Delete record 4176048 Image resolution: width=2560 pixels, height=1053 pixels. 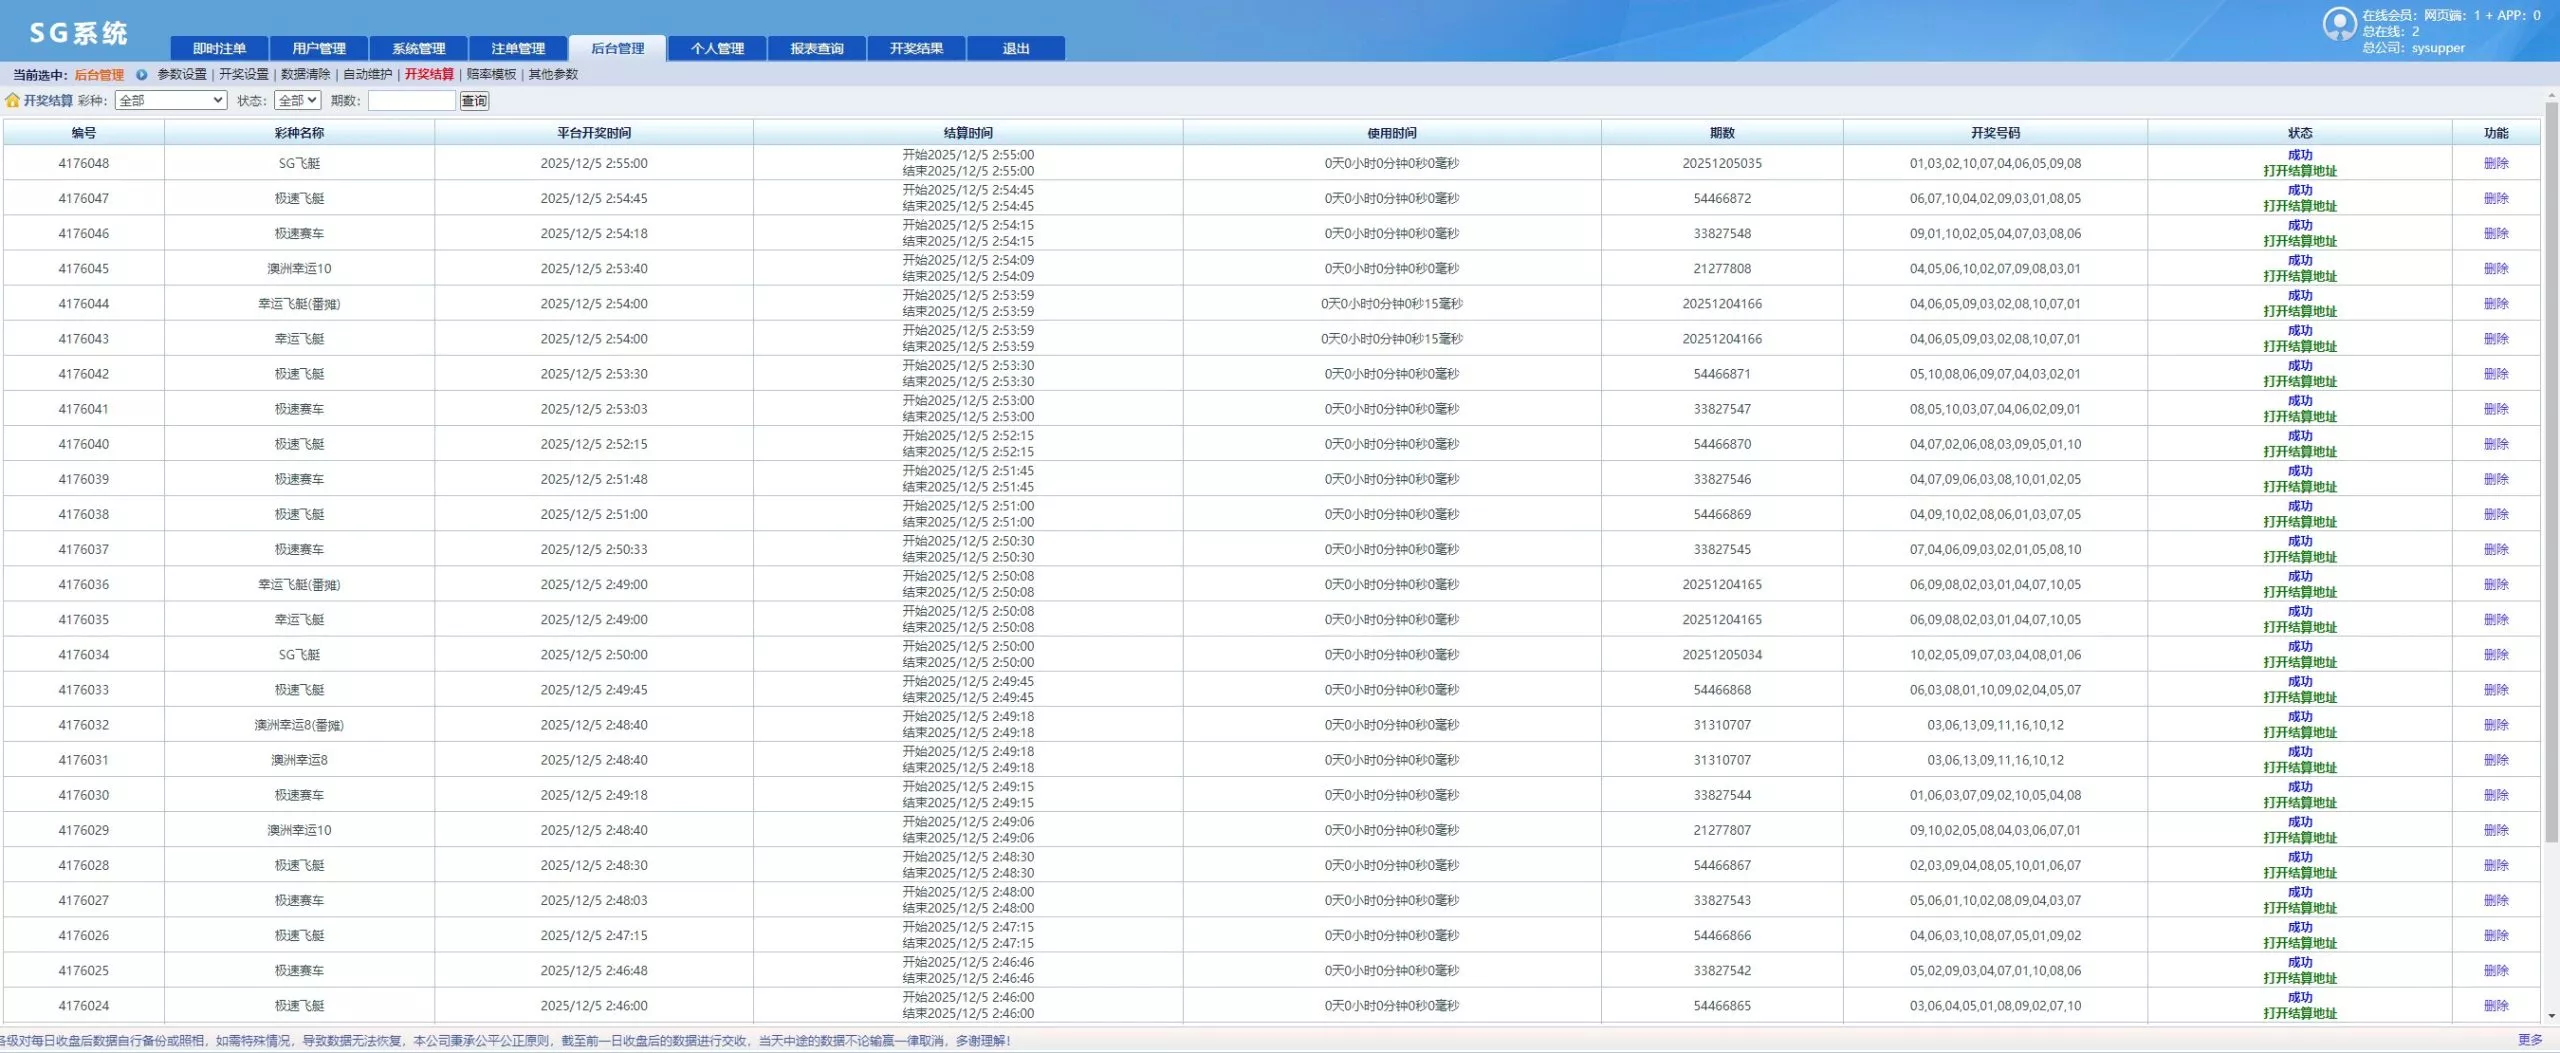coord(2495,163)
